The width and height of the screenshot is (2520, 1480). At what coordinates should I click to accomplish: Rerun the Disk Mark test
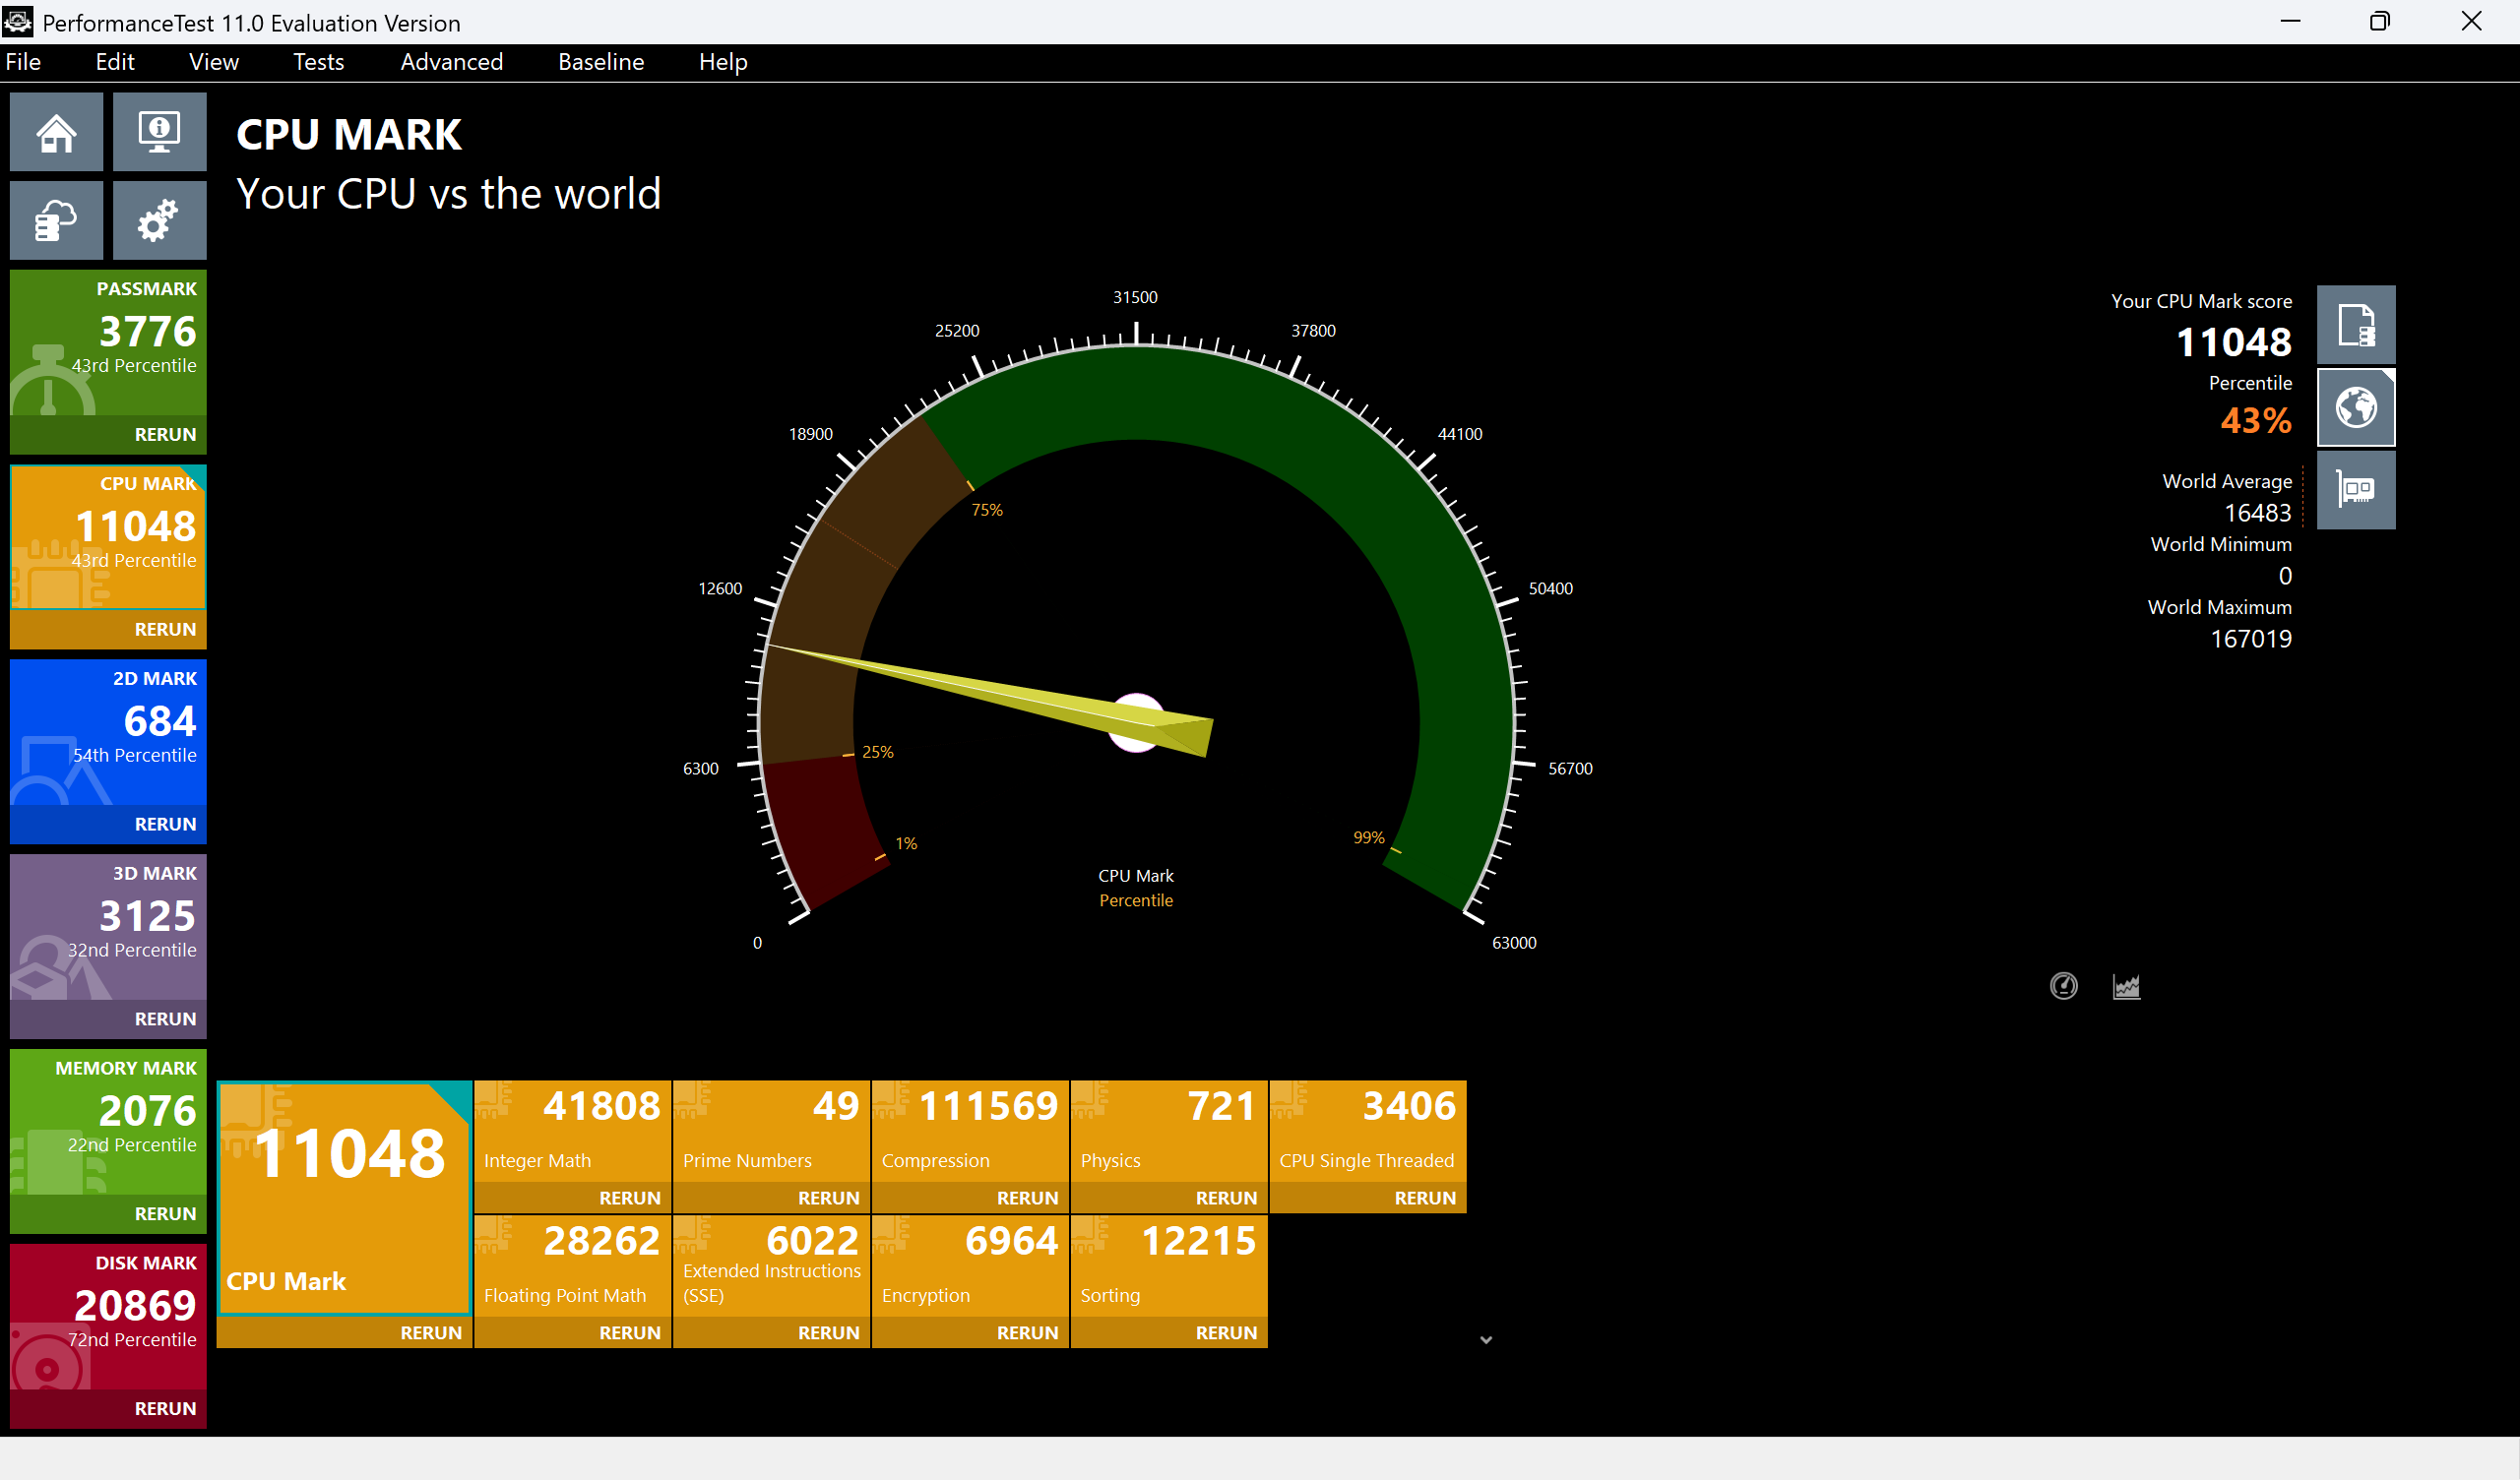pyautogui.click(x=165, y=1408)
